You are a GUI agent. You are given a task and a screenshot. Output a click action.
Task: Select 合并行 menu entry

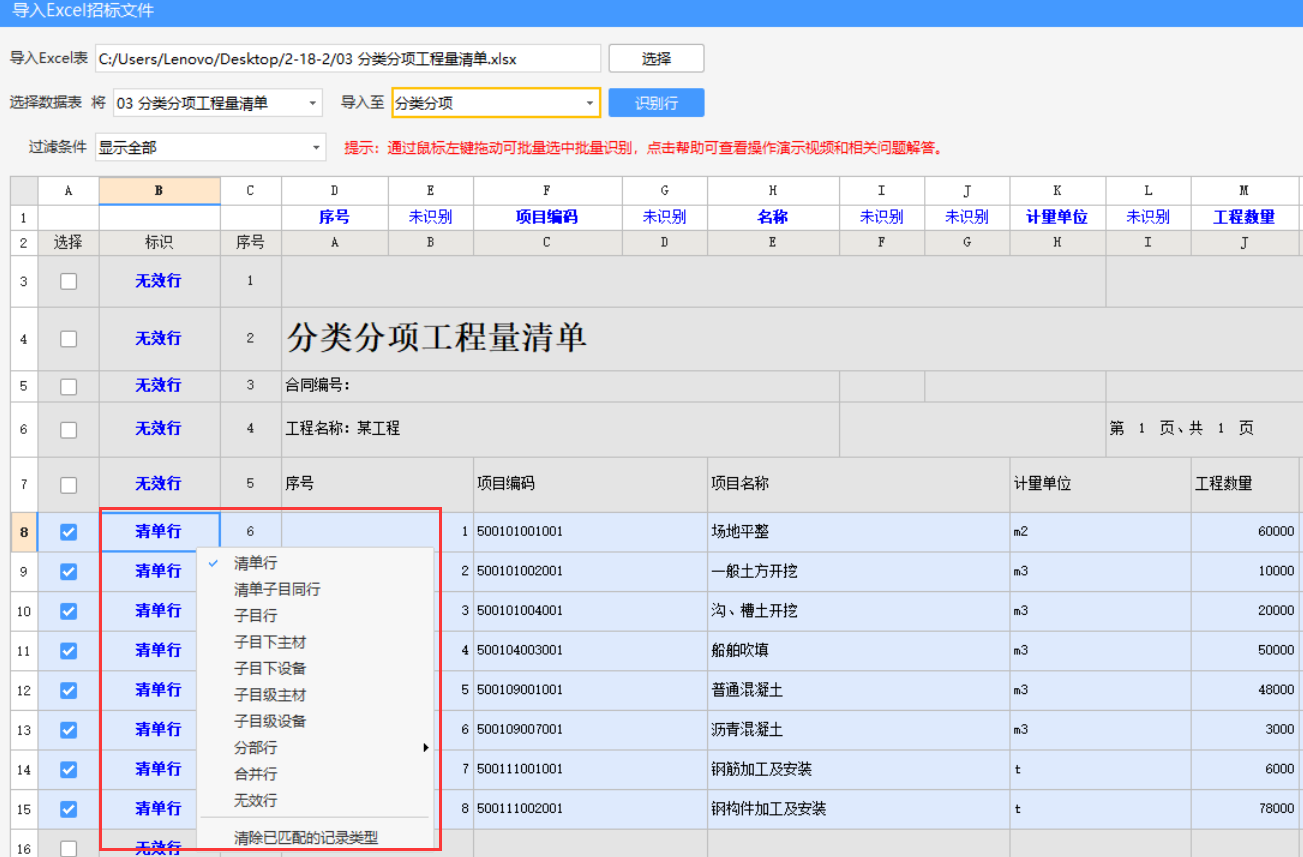point(256,774)
